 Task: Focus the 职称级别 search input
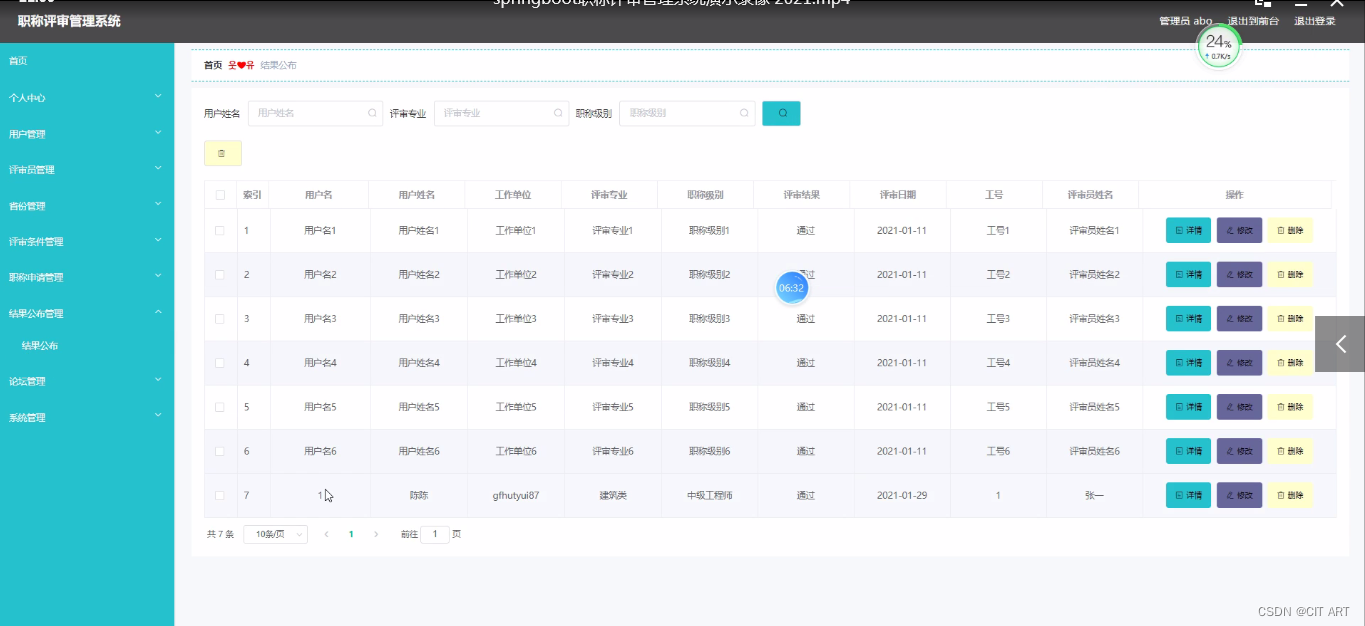coord(687,113)
